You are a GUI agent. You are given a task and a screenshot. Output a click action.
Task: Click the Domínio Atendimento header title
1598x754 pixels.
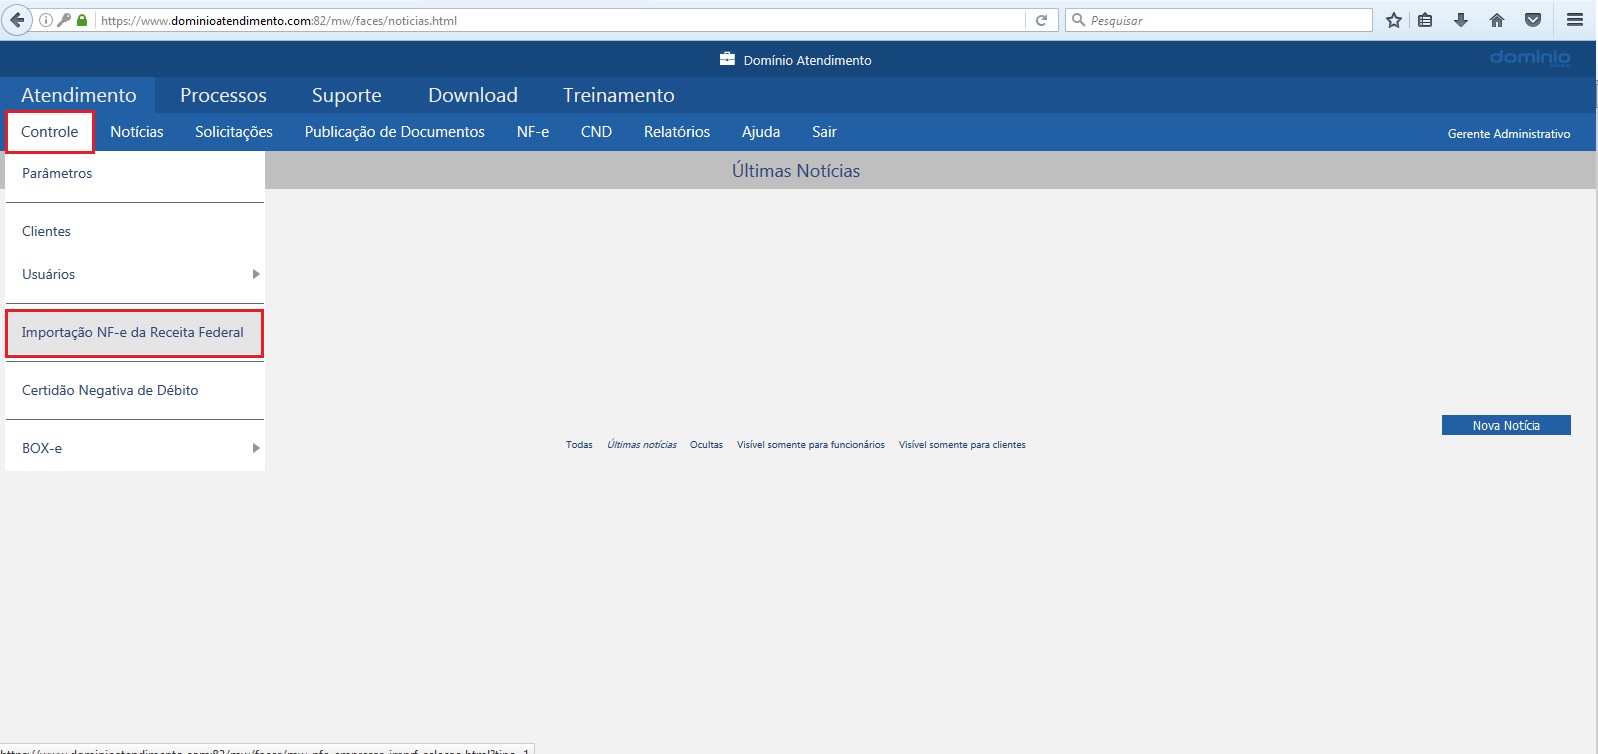[807, 60]
